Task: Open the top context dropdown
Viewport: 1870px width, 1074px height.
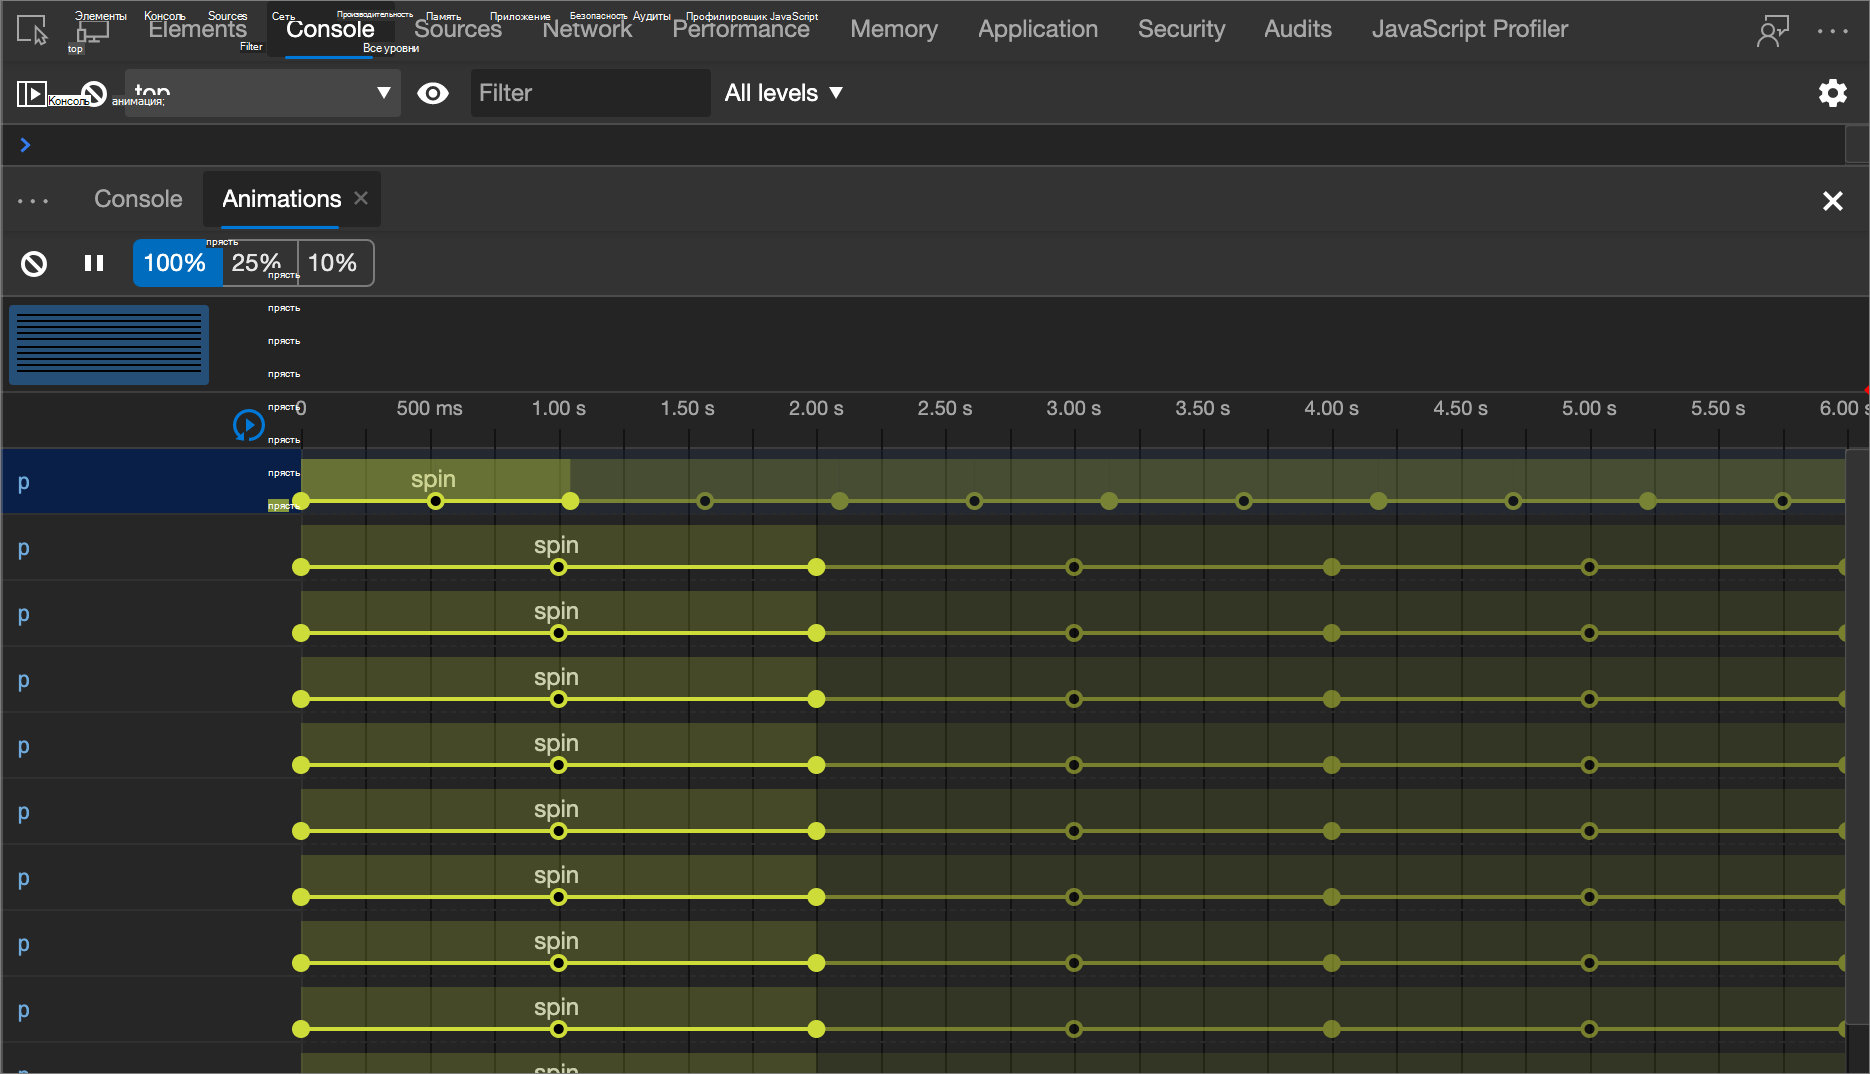Action: click(x=263, y=93)
